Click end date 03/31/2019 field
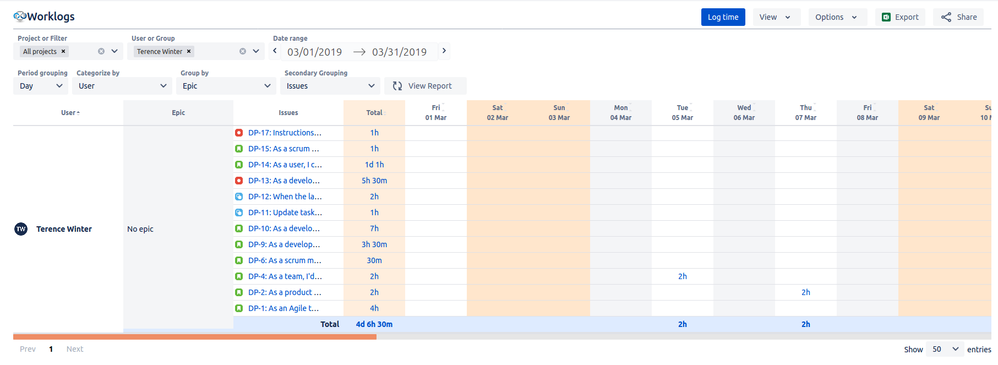Viewport: 998px width, 365px height. pos(399,52)
